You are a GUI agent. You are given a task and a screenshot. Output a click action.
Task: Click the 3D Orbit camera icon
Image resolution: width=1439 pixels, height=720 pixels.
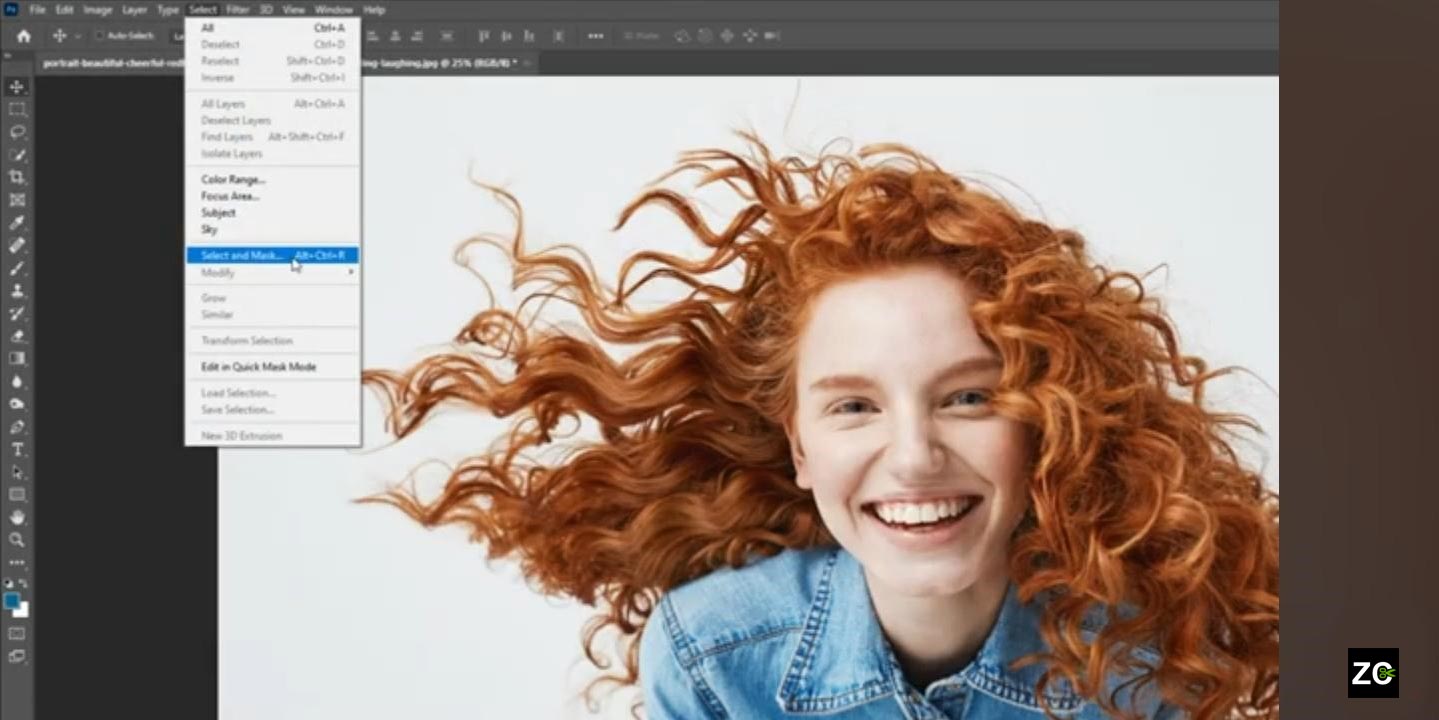click(683, 35)
